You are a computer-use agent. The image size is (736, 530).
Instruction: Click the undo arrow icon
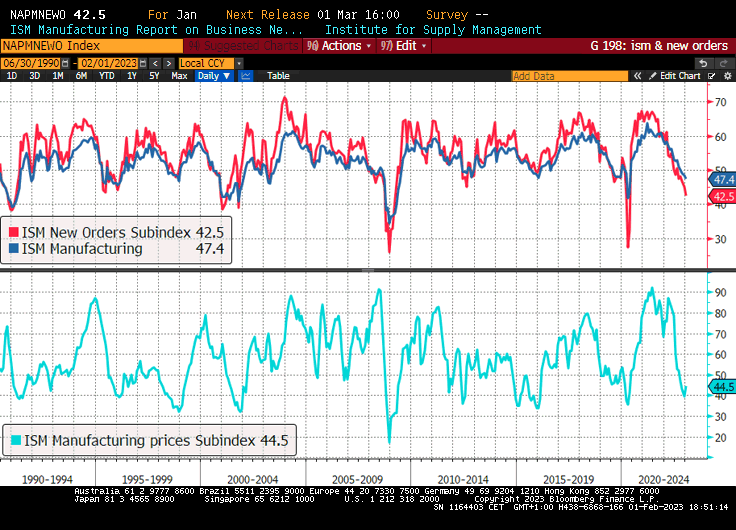[703, 63]
